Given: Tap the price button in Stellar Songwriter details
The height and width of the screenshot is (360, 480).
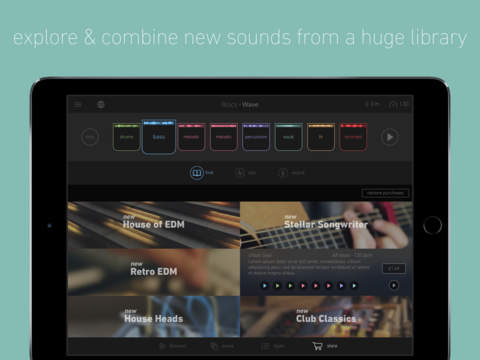Looking at the screenshot, I should 394,268.
